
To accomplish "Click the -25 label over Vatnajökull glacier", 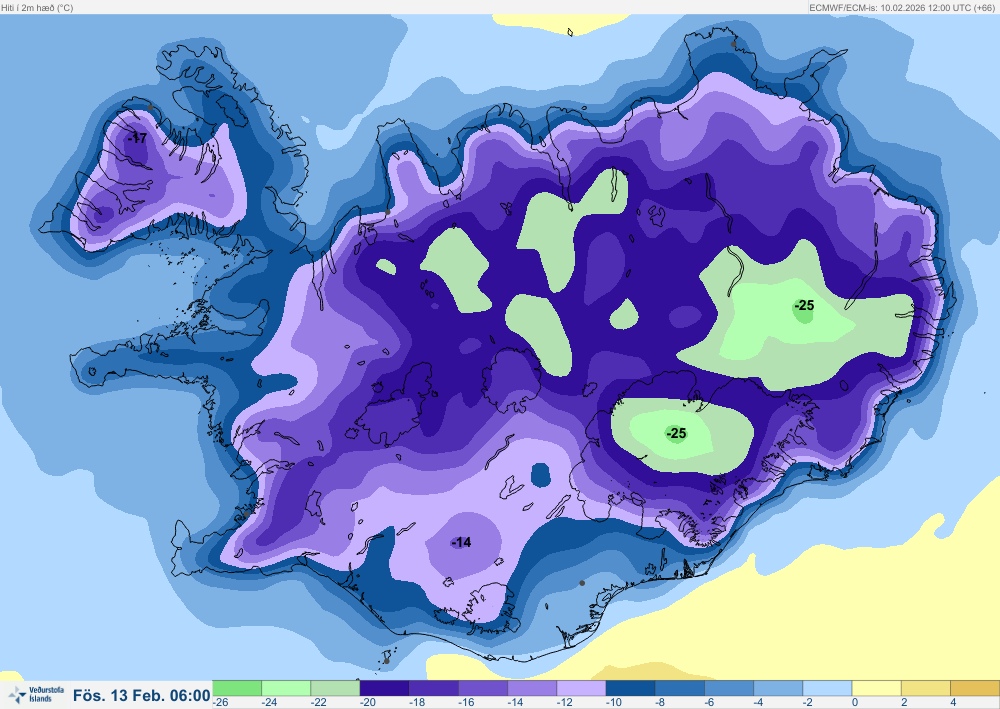I will (x=676, y=434).
